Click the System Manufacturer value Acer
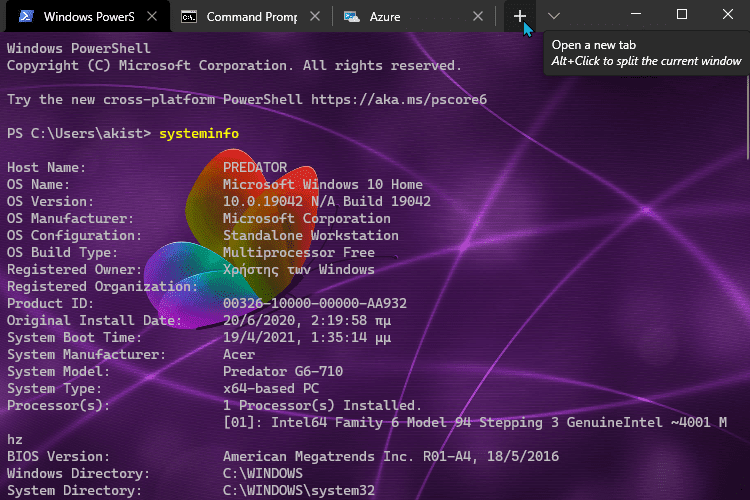The width and height of the screenshot is (750, 500). [239, 355]
